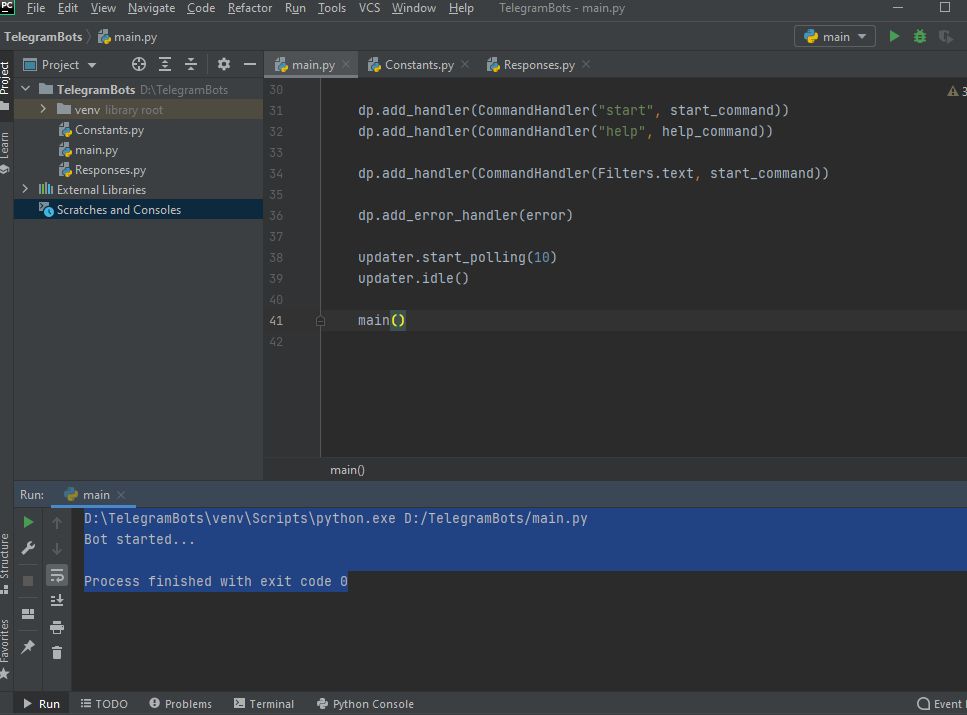Collapse all items in Project panel
Screen dimensions: 967x715
point(191,64)
